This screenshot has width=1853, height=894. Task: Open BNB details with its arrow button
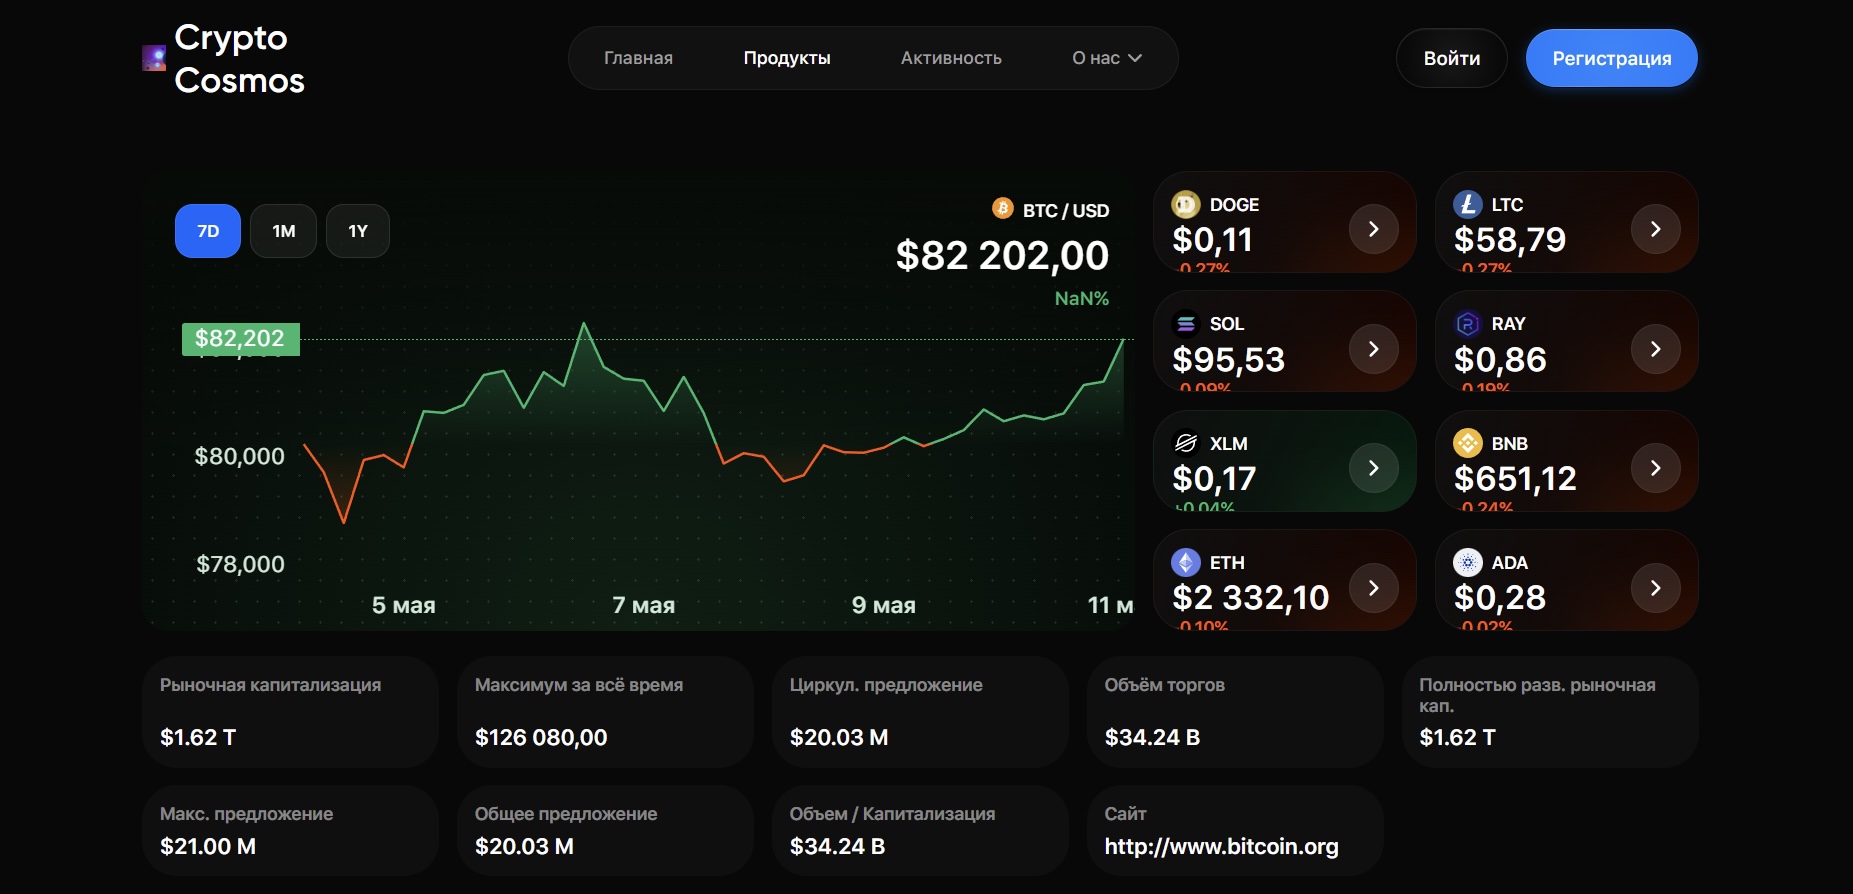click(x=1656, y=468)
